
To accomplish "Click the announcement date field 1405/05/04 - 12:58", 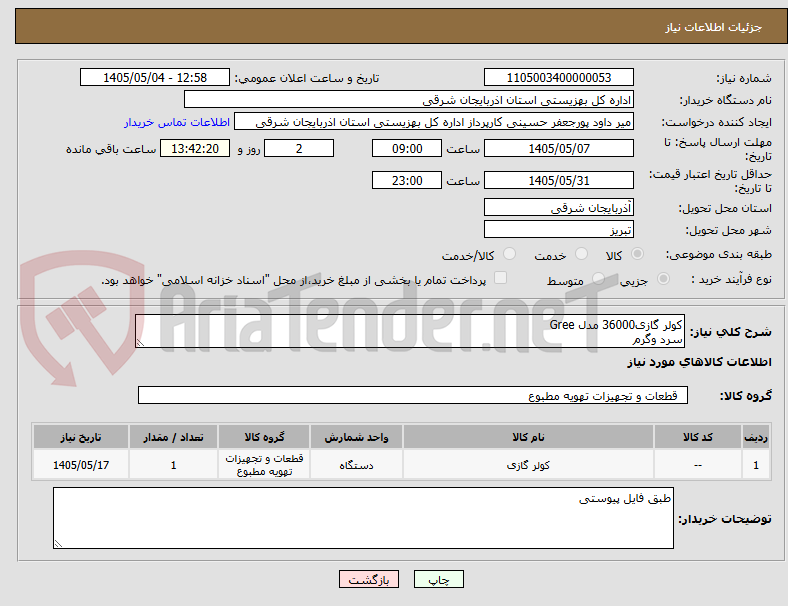I will pos(155,77).
